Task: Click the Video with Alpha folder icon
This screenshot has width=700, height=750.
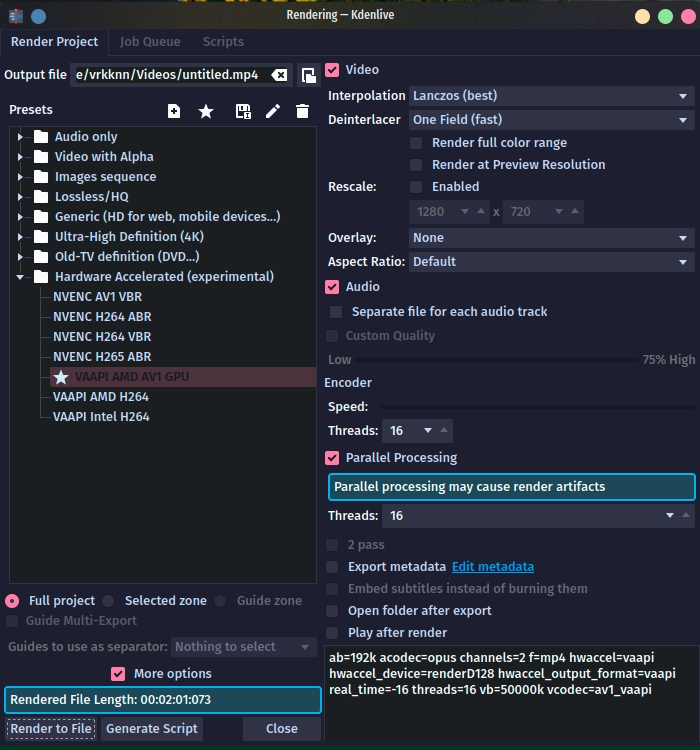Action: pos(41,157)
